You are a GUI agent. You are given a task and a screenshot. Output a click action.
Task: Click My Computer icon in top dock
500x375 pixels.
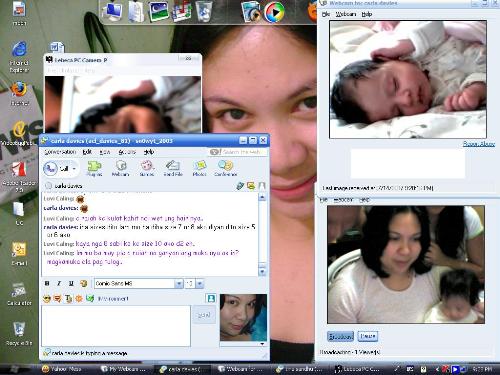(x=112, y=11)
